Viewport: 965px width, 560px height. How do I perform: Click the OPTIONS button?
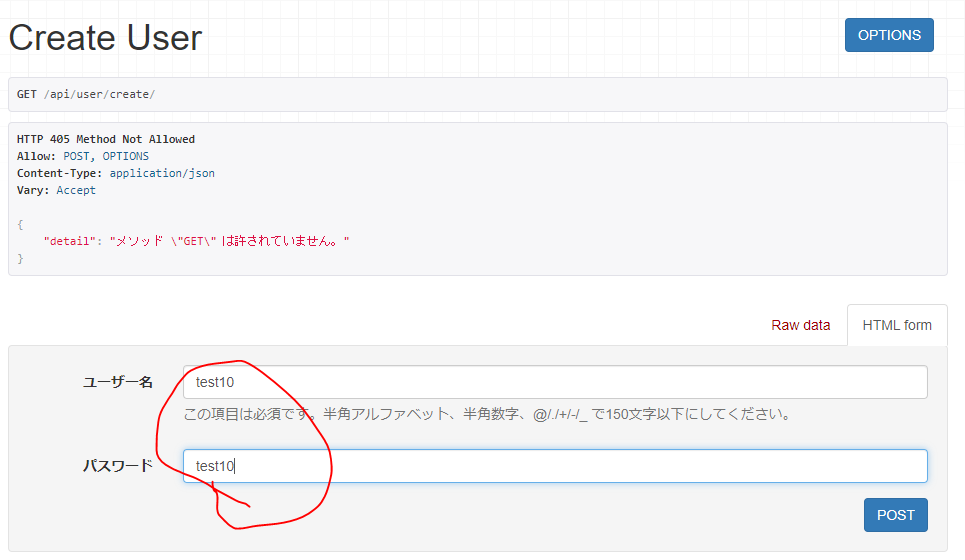click(x=889, y=35)
